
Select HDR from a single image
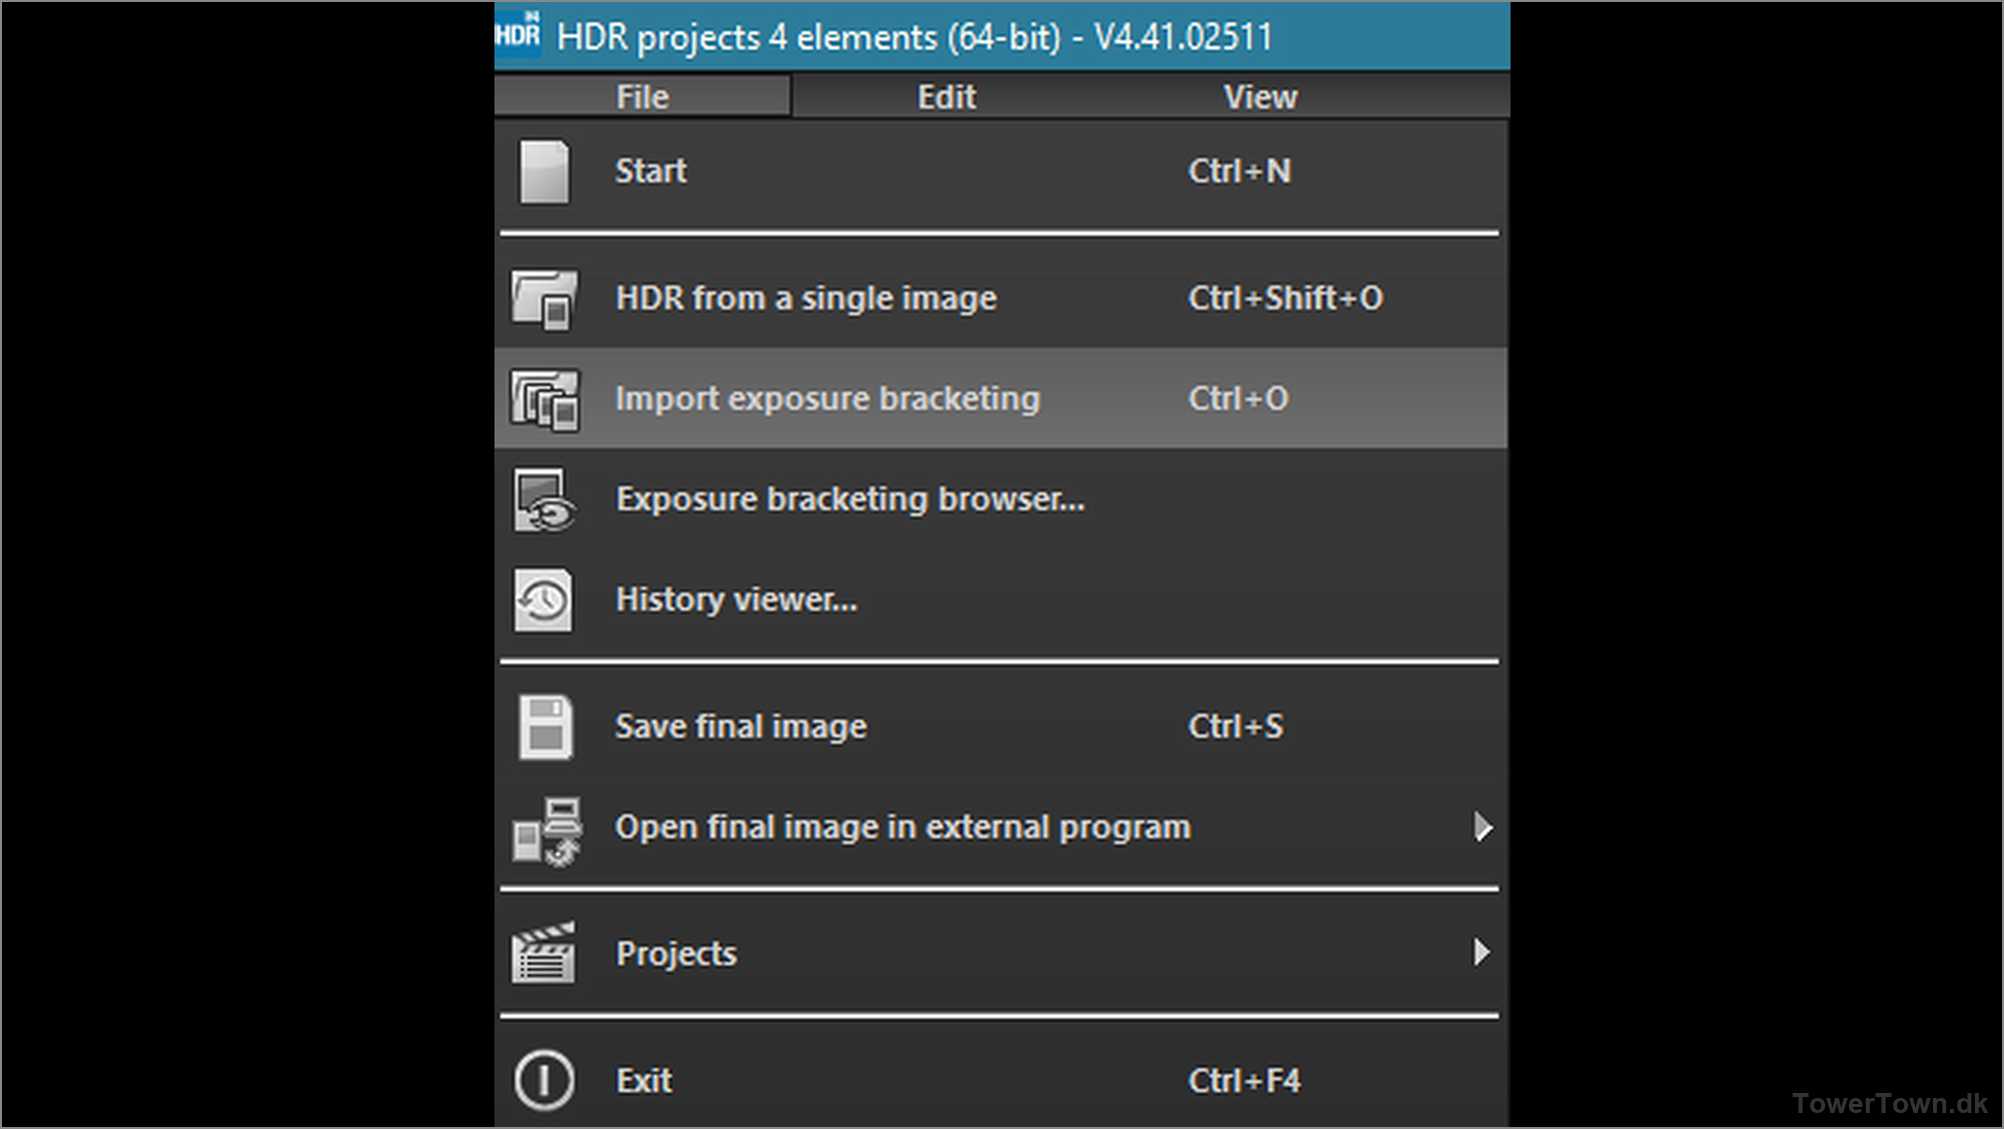pyautogui.click(x=806, y=298)
